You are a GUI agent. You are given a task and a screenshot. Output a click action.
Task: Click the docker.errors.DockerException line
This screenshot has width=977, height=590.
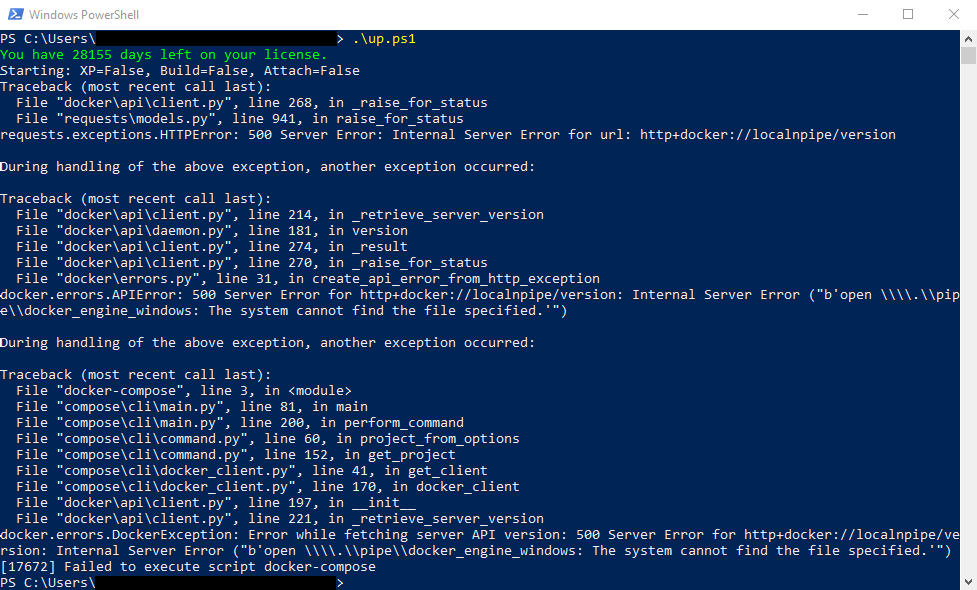(x=480, y=543)
